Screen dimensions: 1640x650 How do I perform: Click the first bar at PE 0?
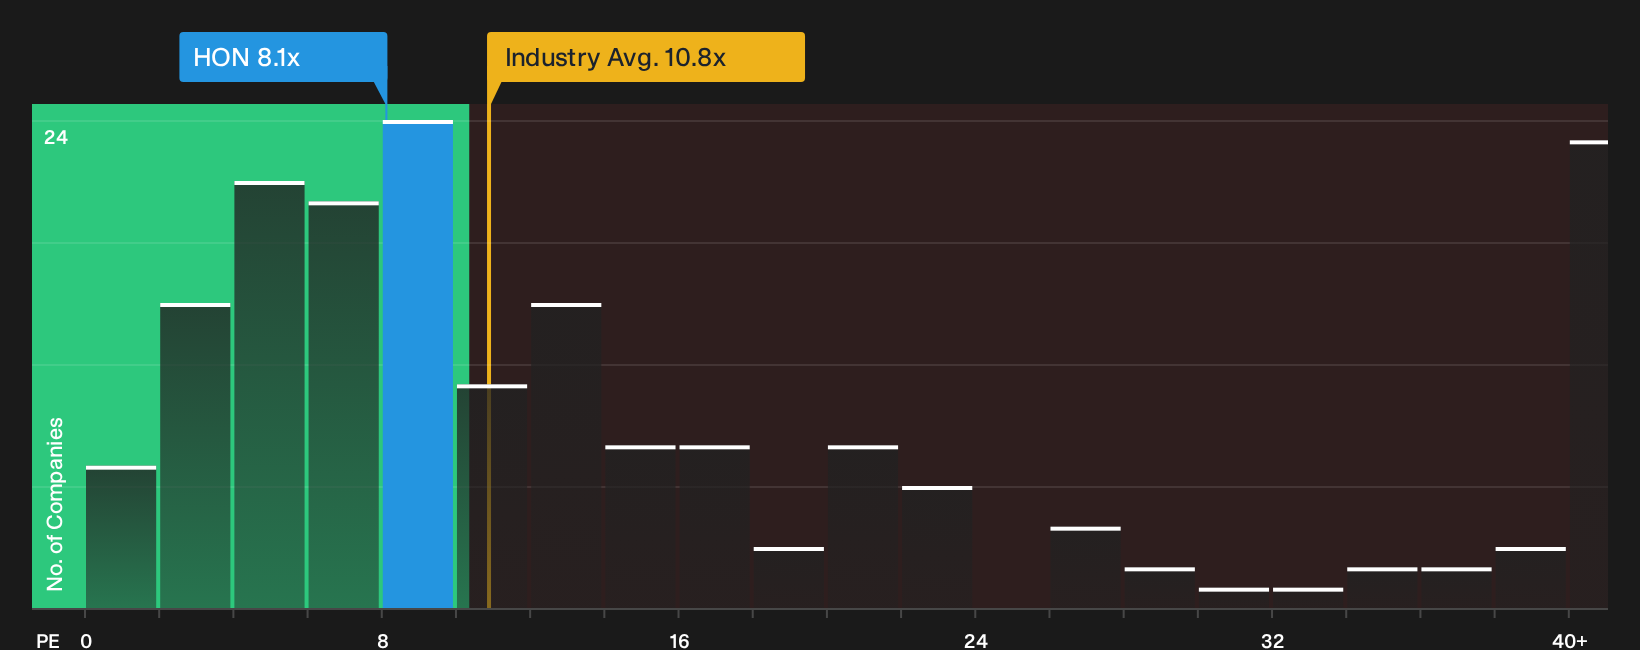click(121, 537)
